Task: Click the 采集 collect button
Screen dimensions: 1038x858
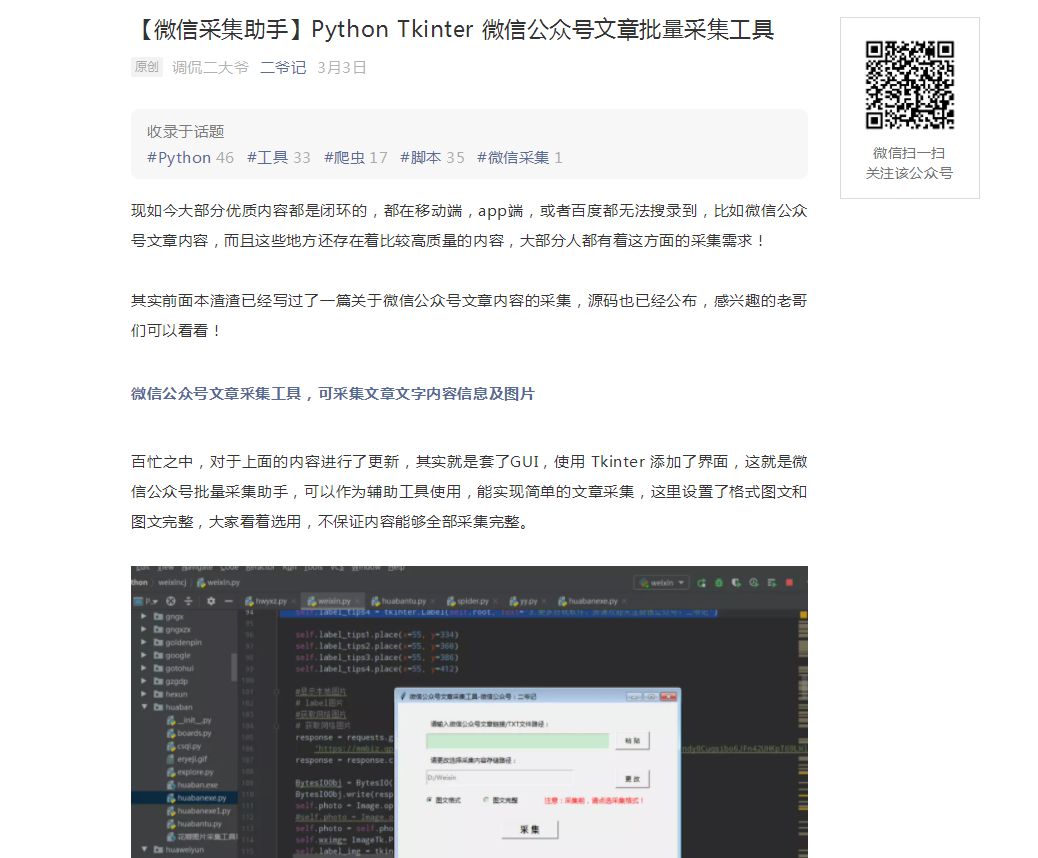Action: click(x=530, y=830)
